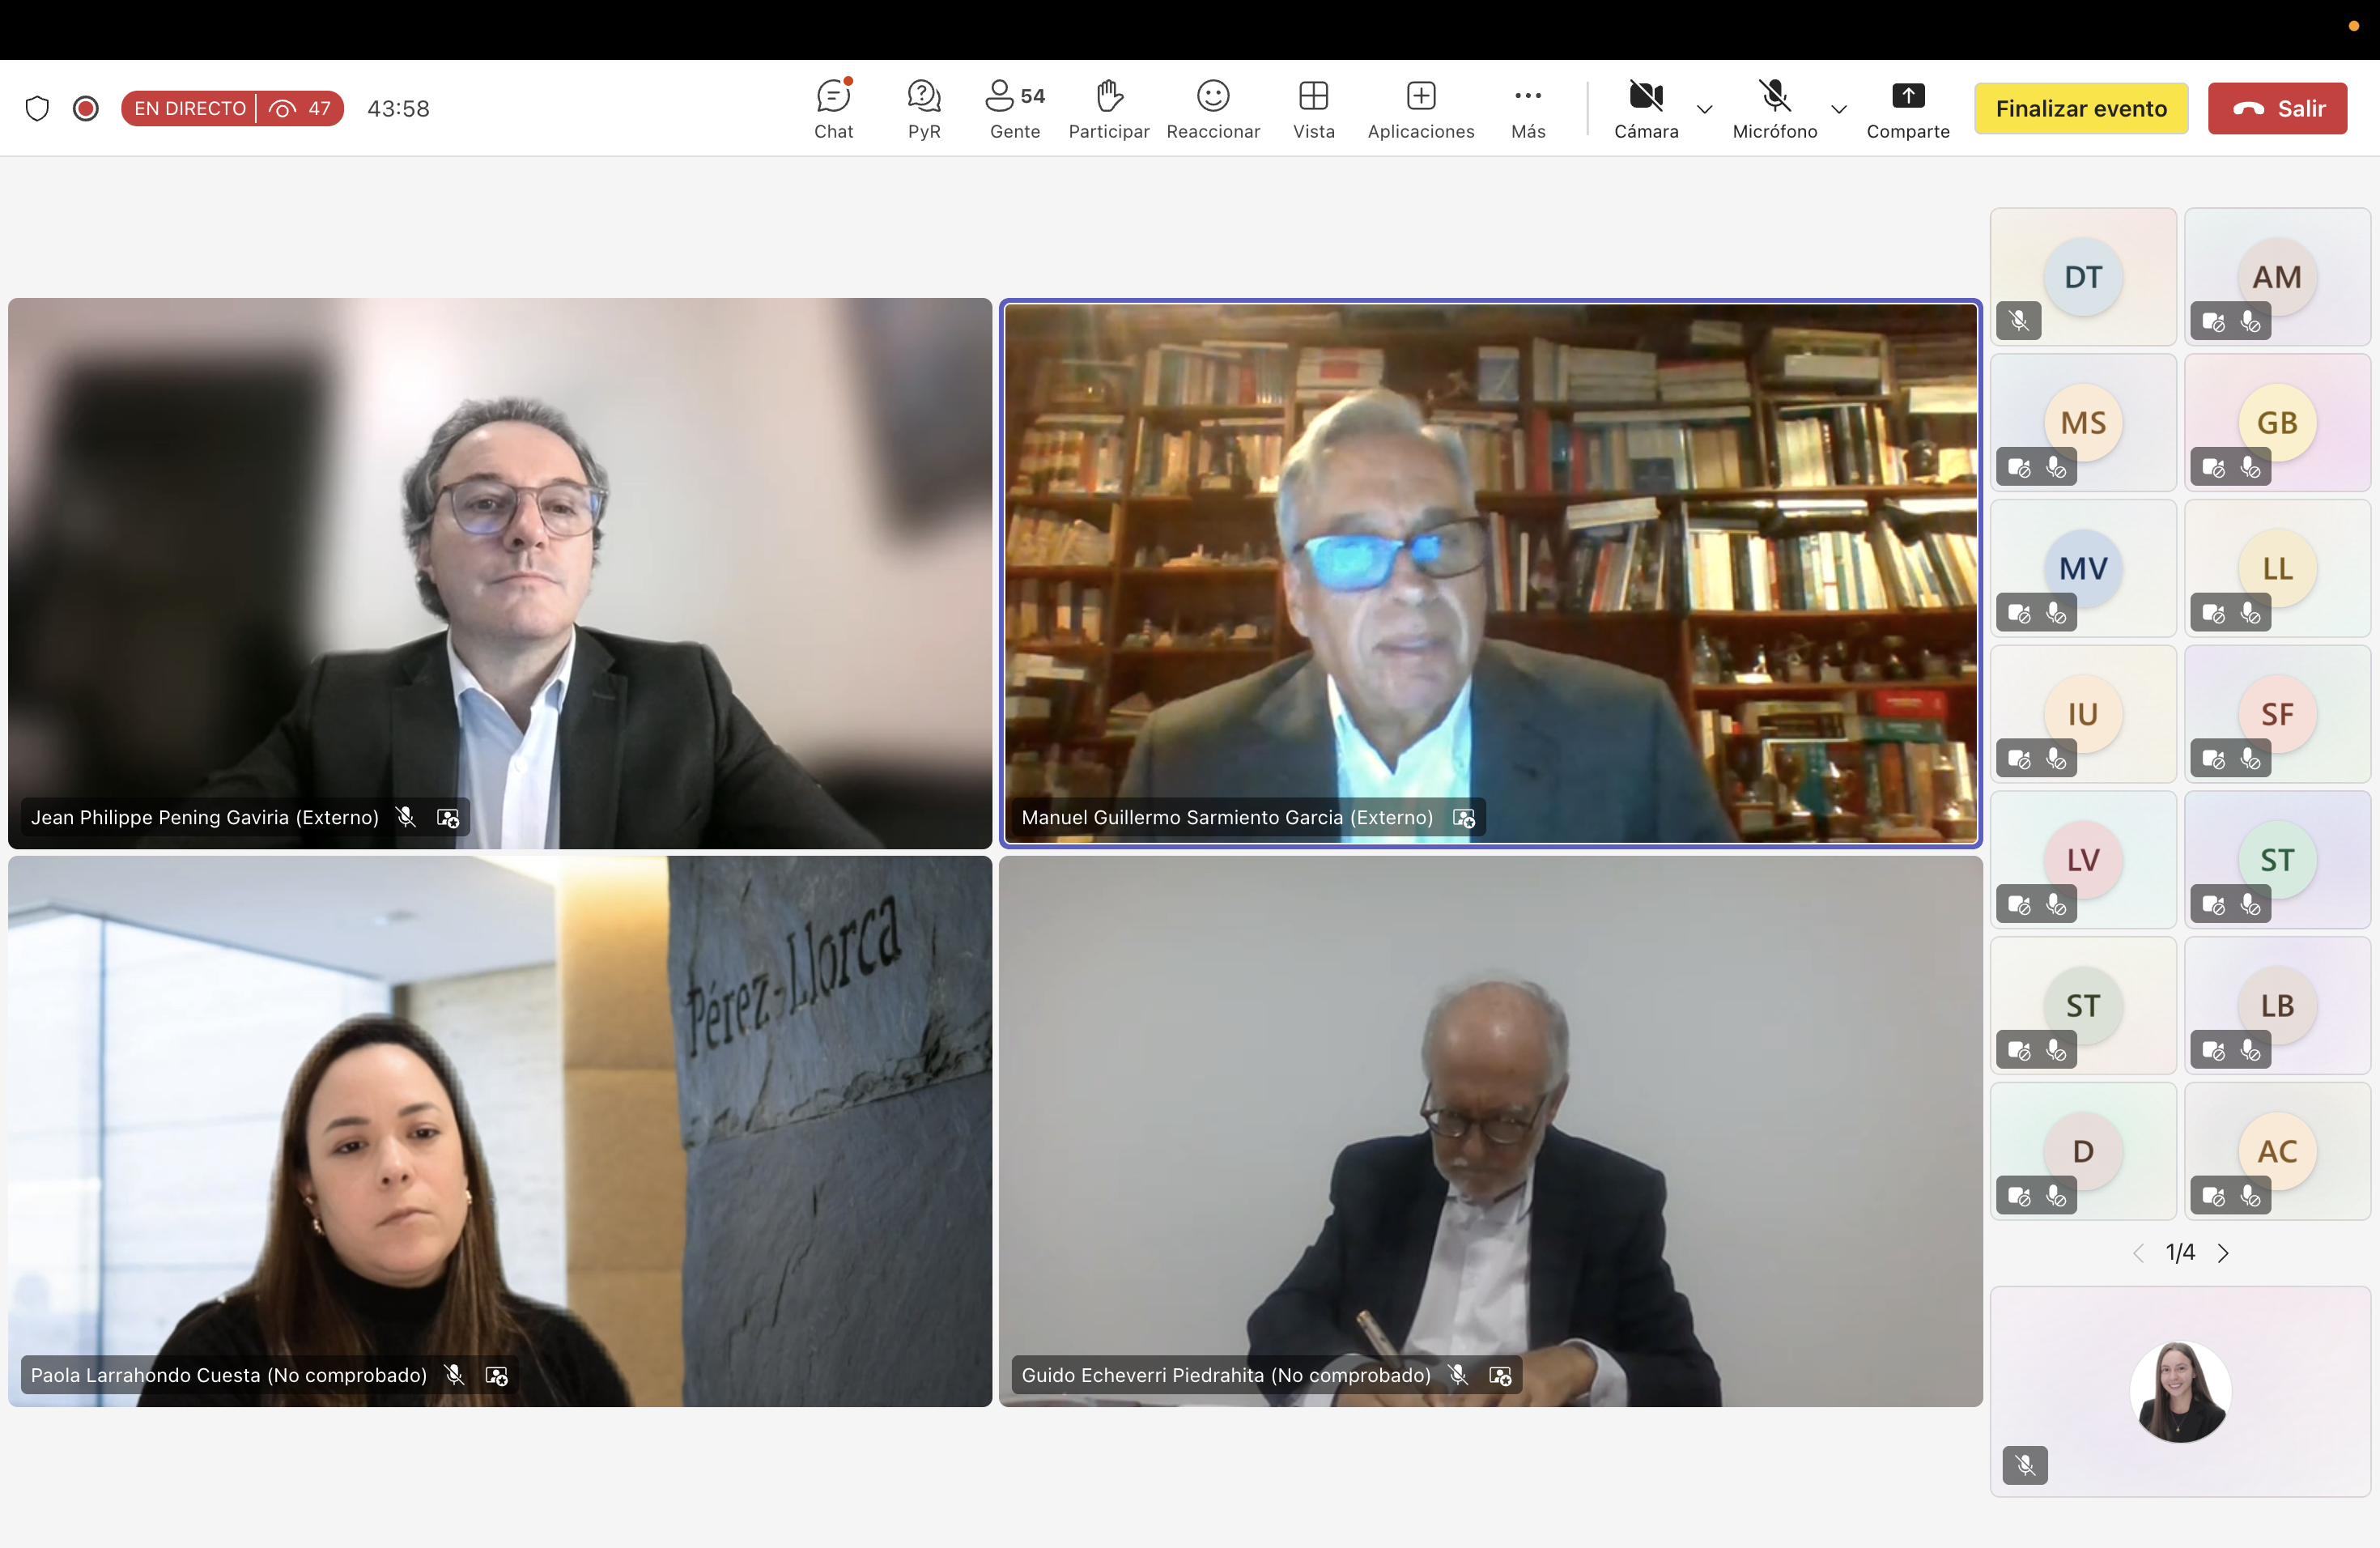Click the shield security icon

(37, 108)
